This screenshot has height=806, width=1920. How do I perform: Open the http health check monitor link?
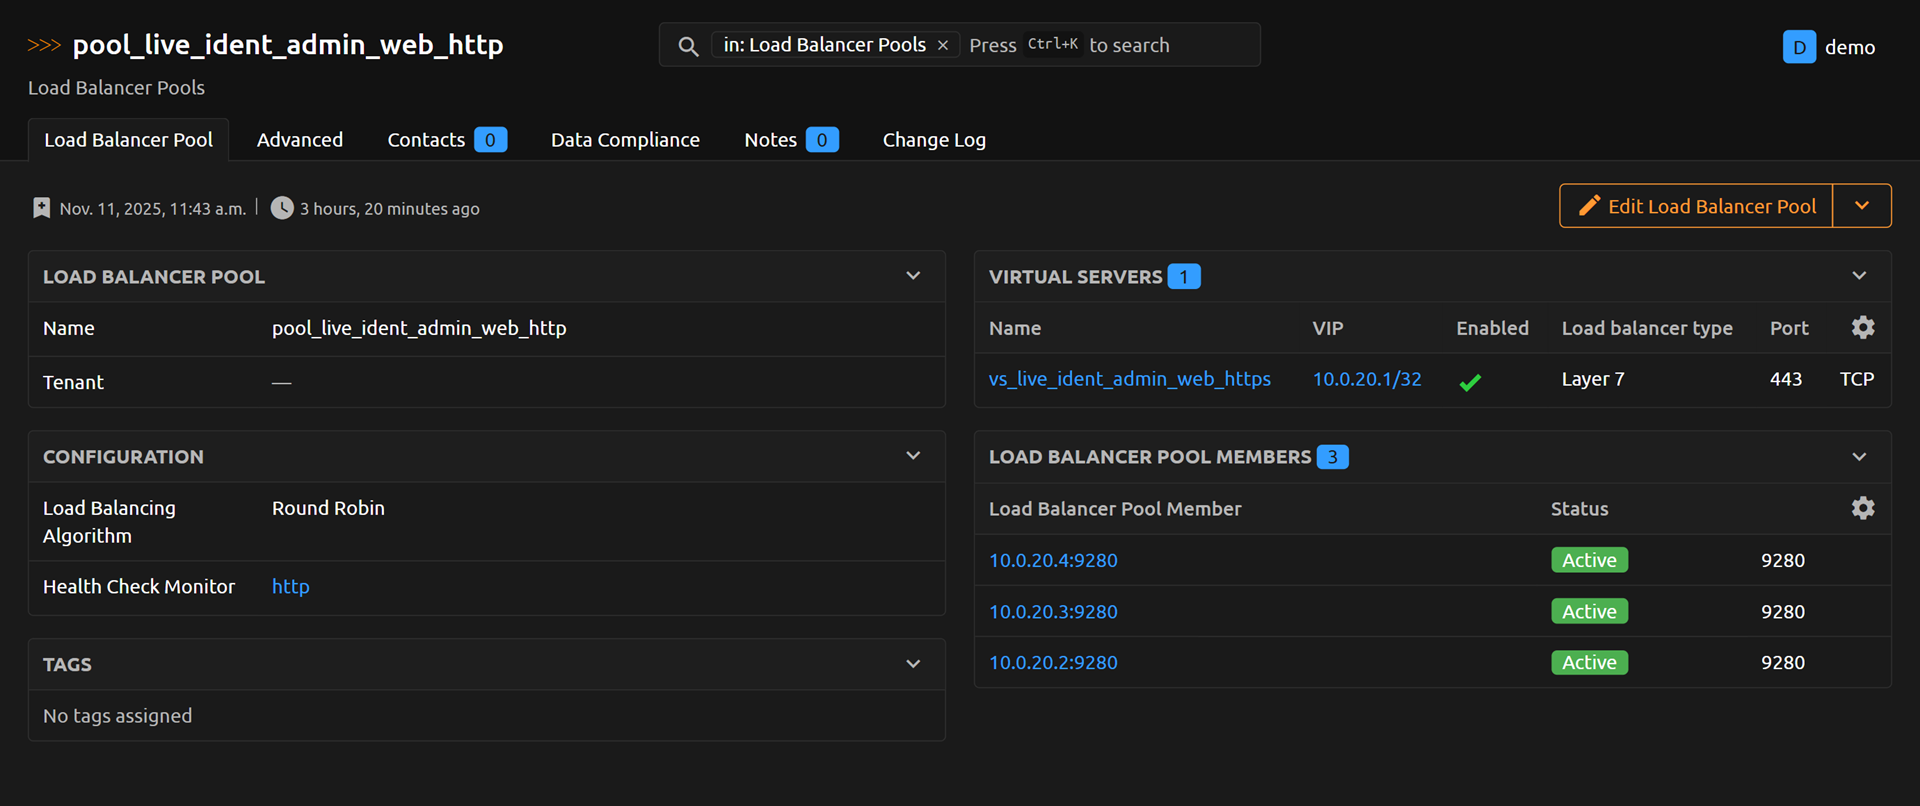[290, 587]
